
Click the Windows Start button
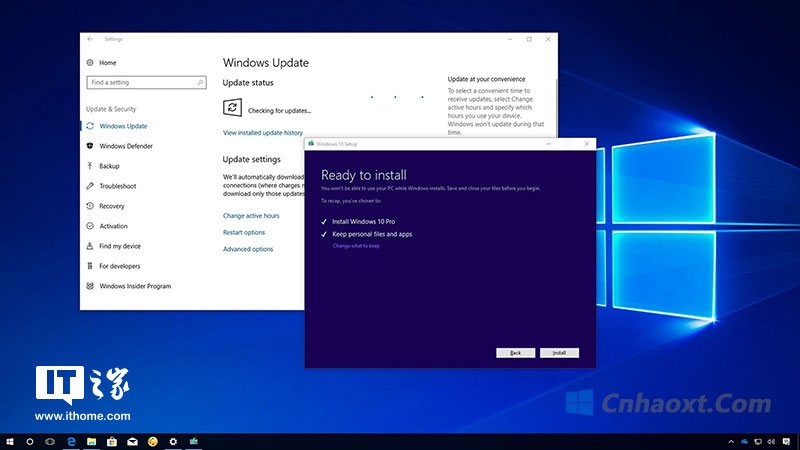(10, 442)
